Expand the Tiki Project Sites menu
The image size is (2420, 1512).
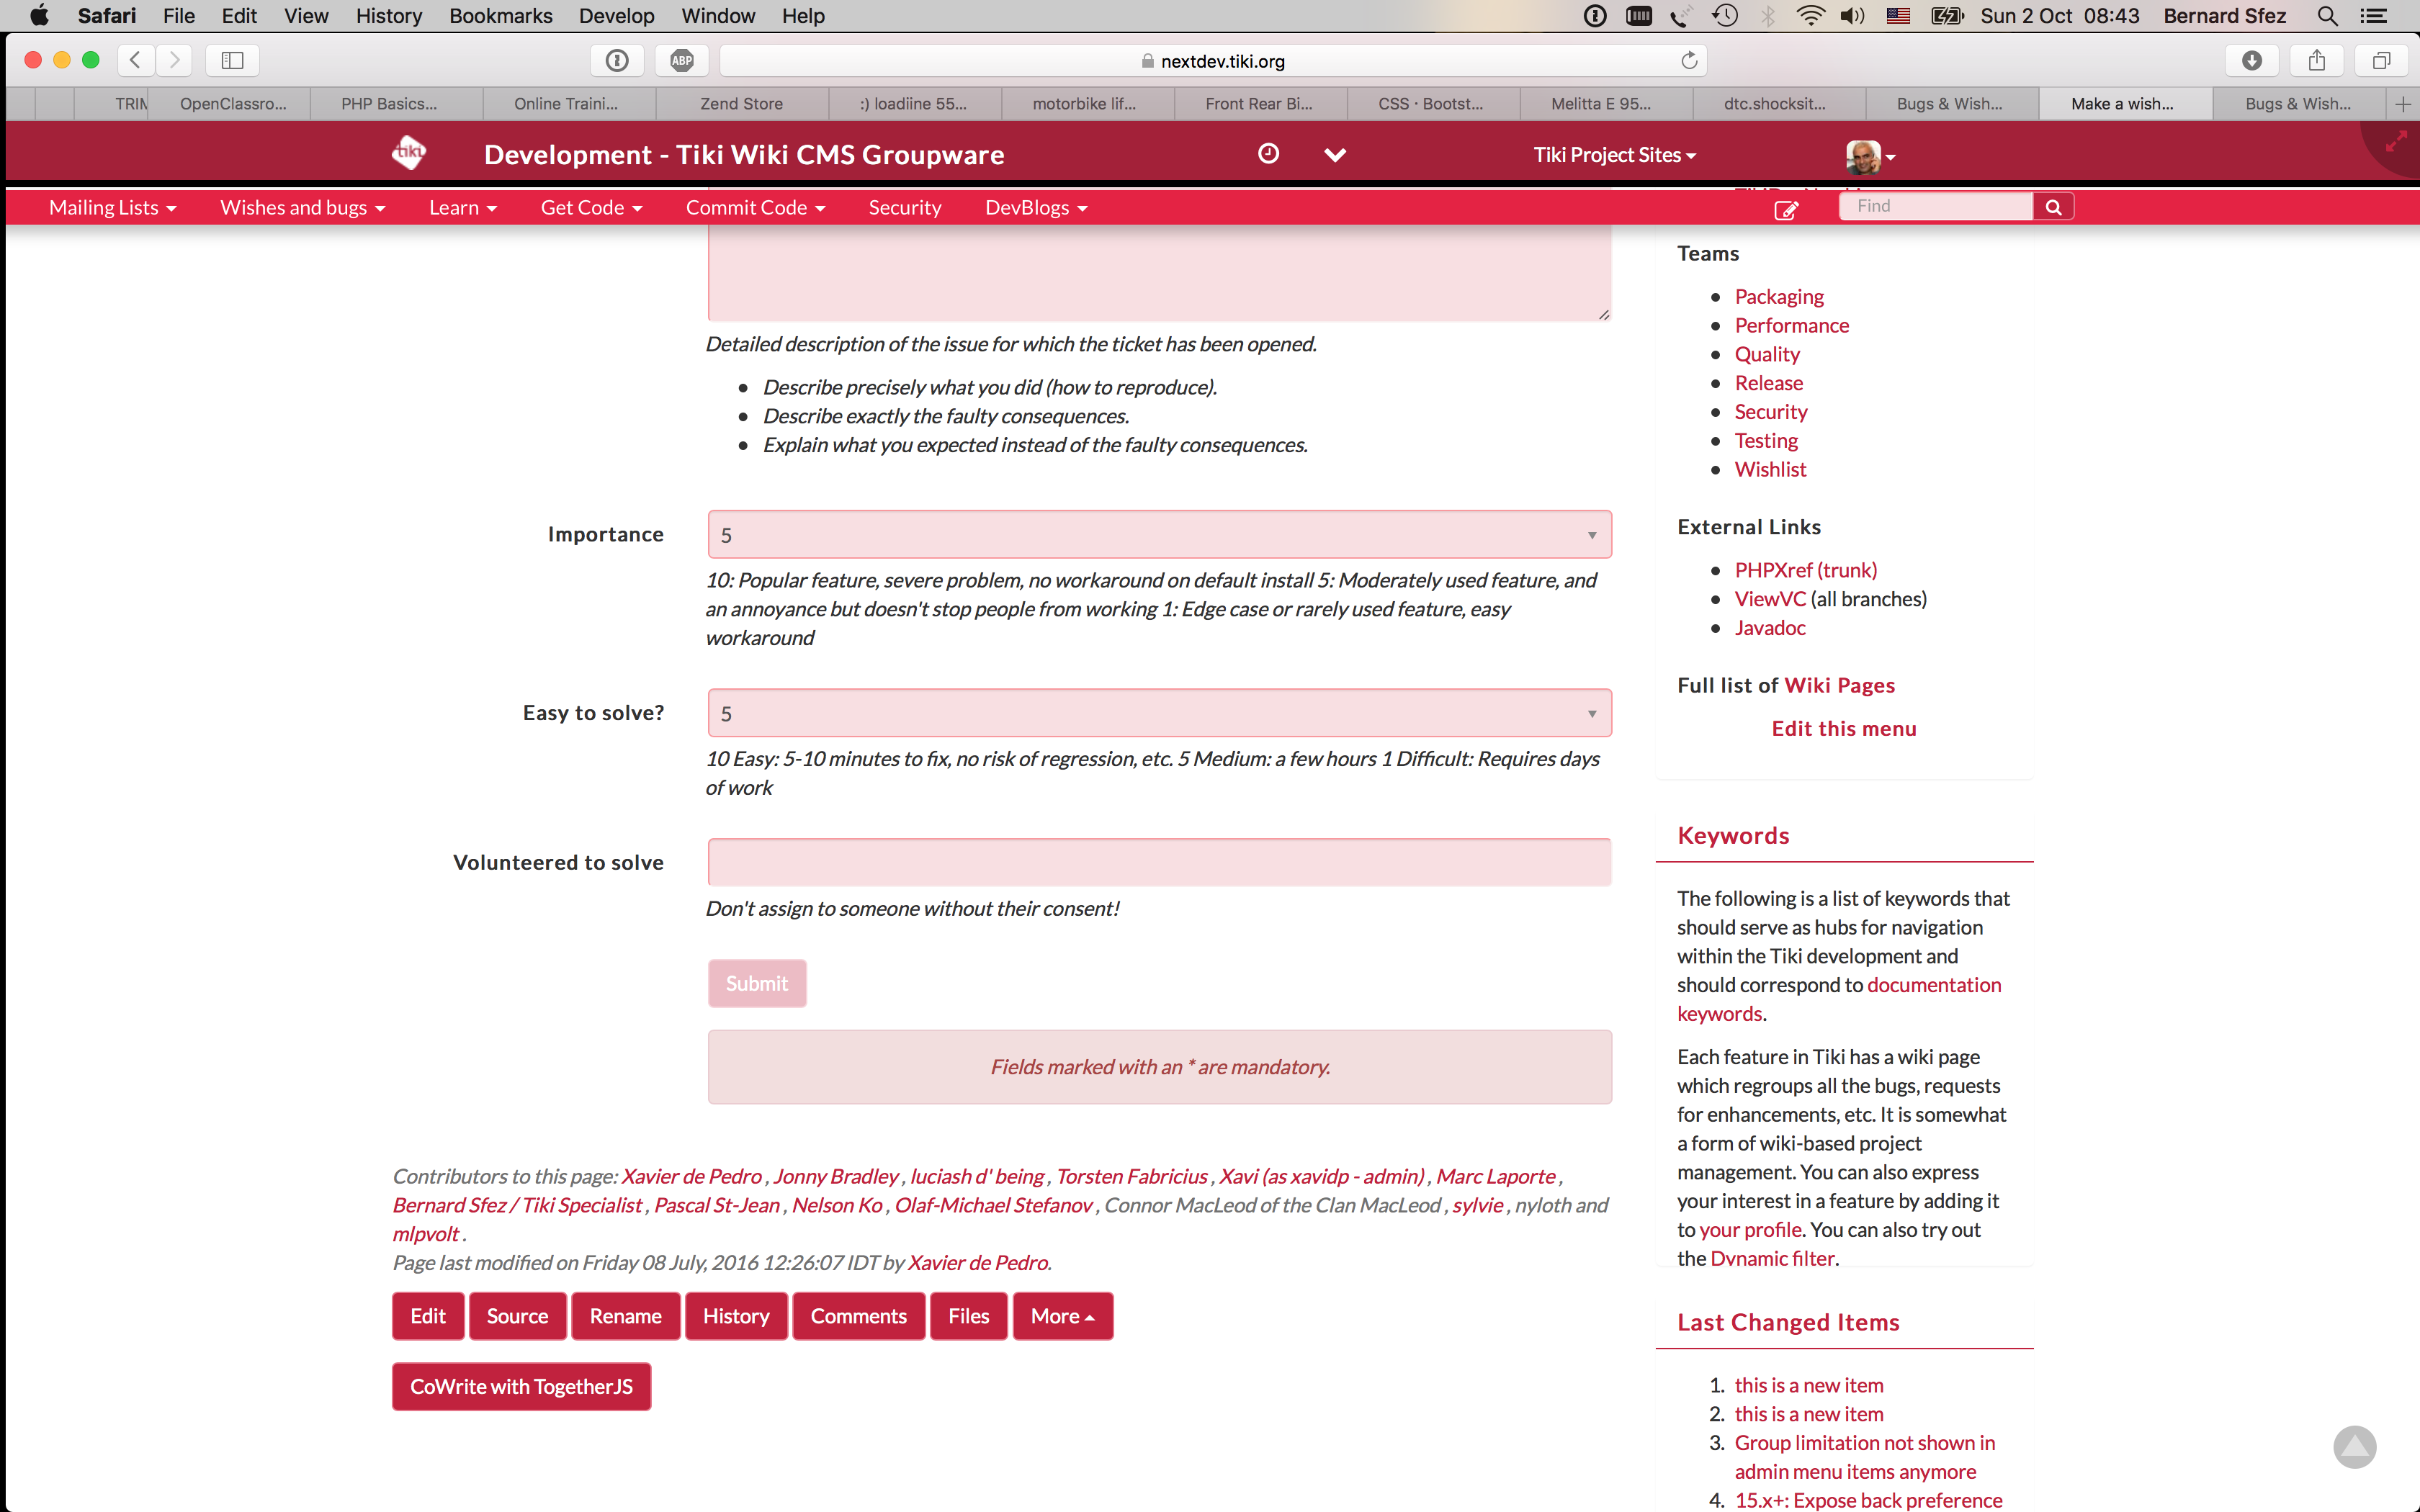point(1614,155)
